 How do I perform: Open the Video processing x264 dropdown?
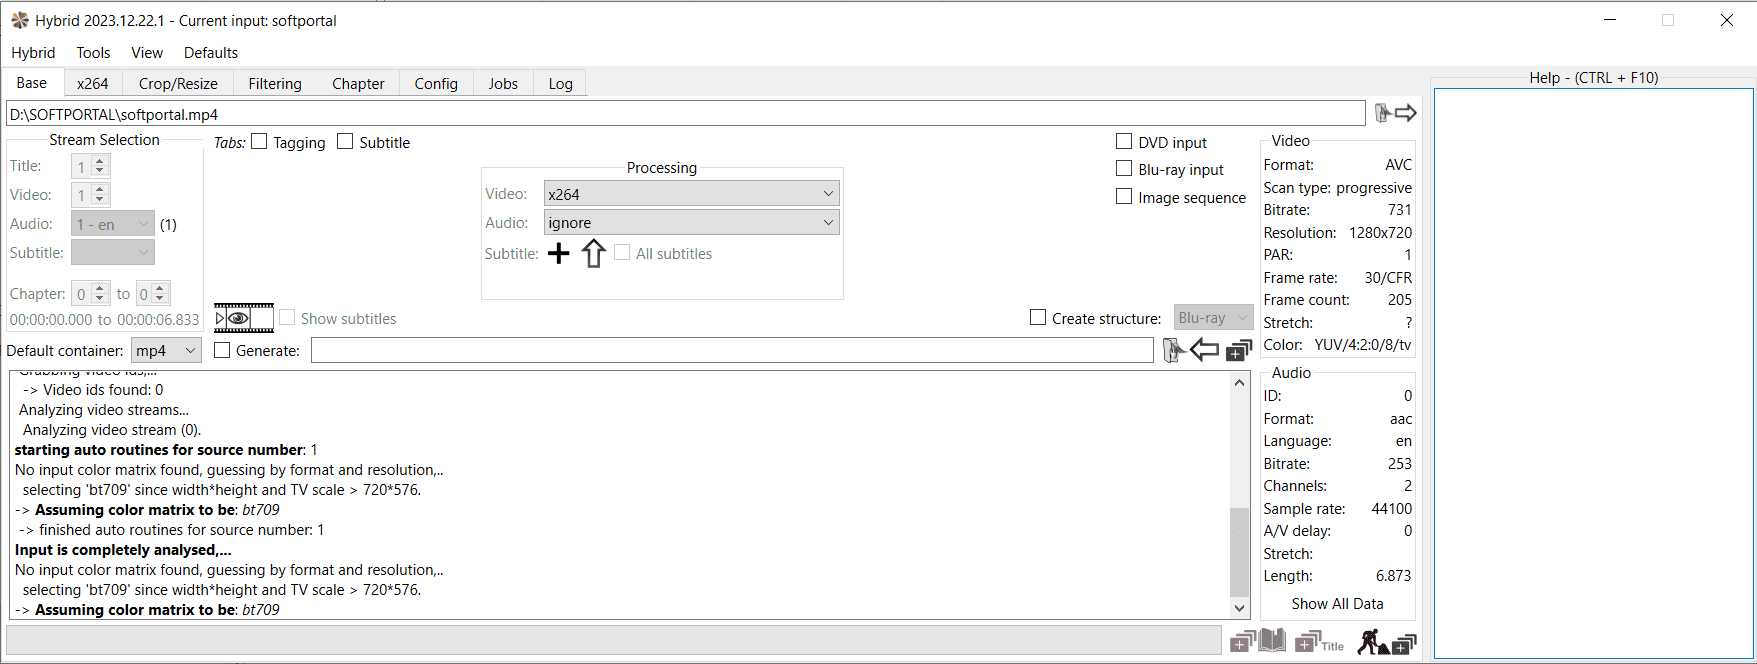click(691, 194)
